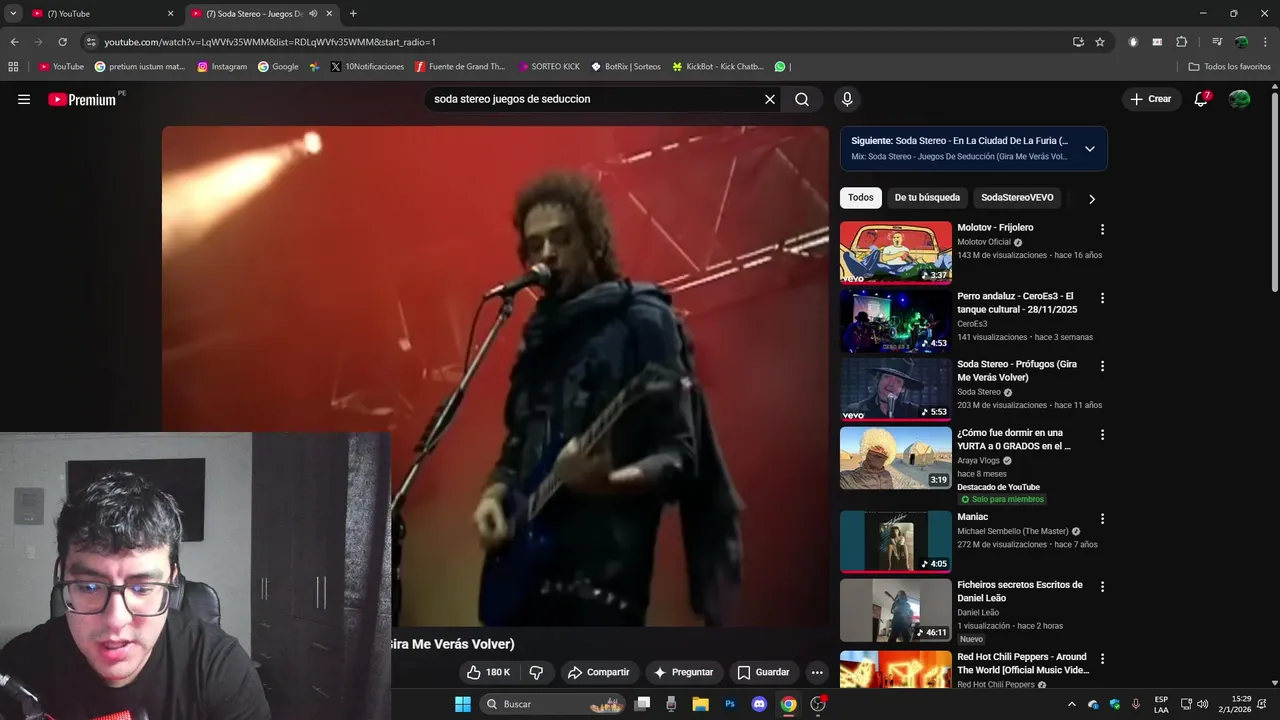Screen dimensions: 1280x720
Task: Go to YouTube Premium home logo
Action: [82, 99]
